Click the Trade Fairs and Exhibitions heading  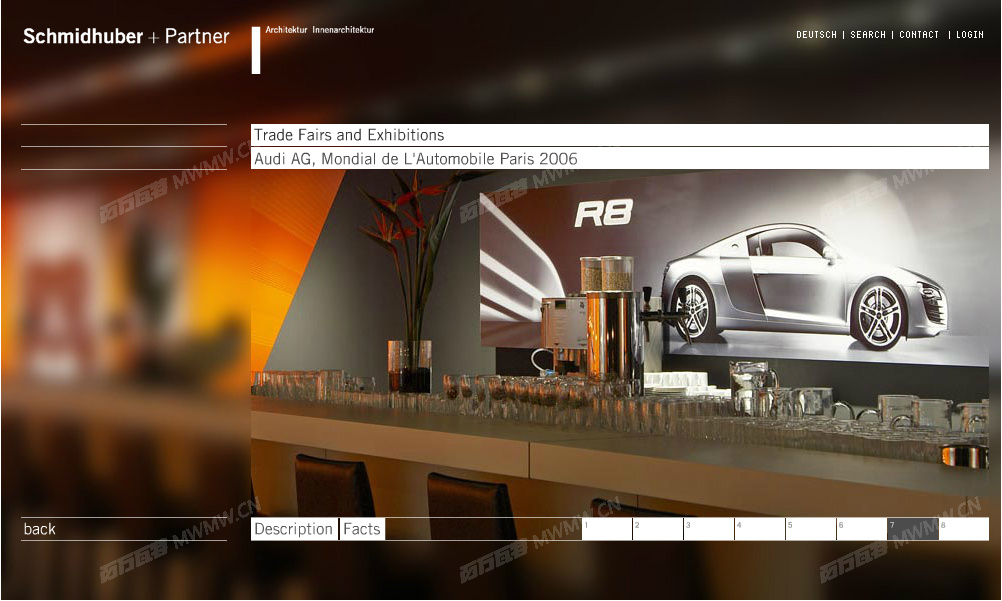[x=349, y=135]
